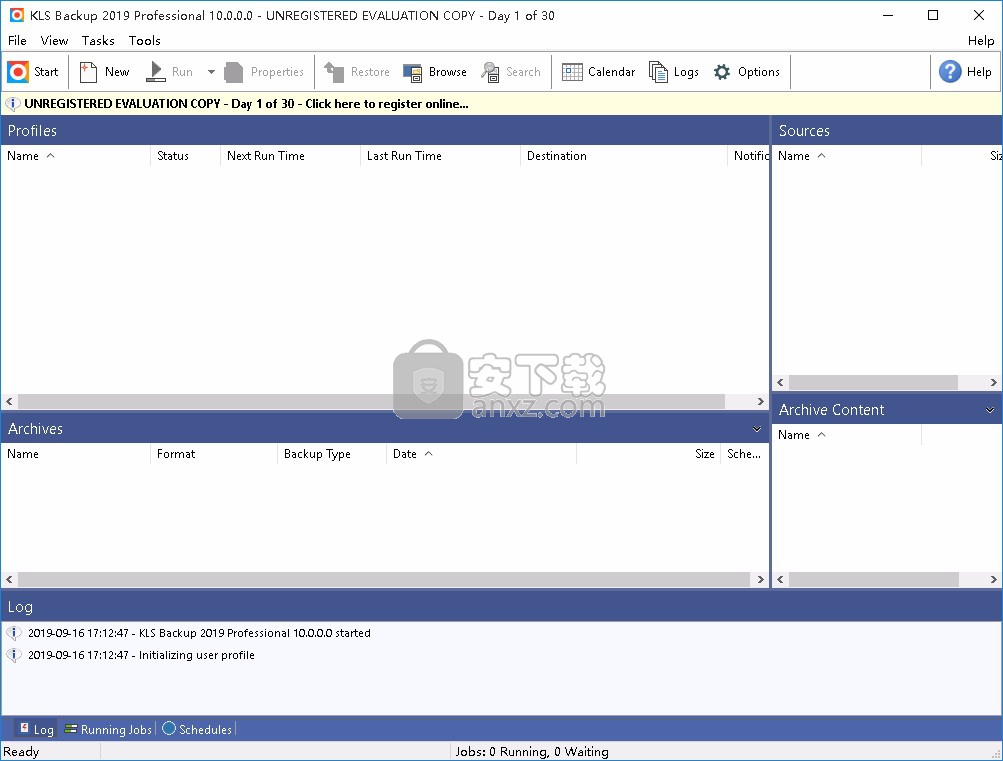Image resolution: width=1003 pixels, height=761 pixels.
Task: Open Browse from the toolbar
Action: 435,72
